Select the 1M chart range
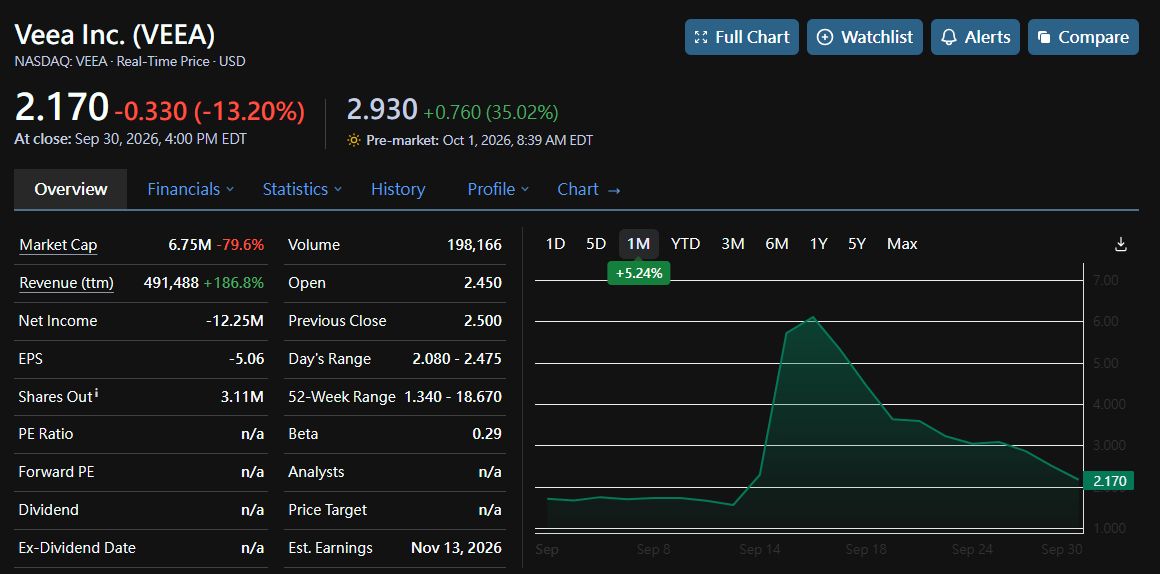Viewport: 1160px width, 574px height. click(x=638, y=243)
